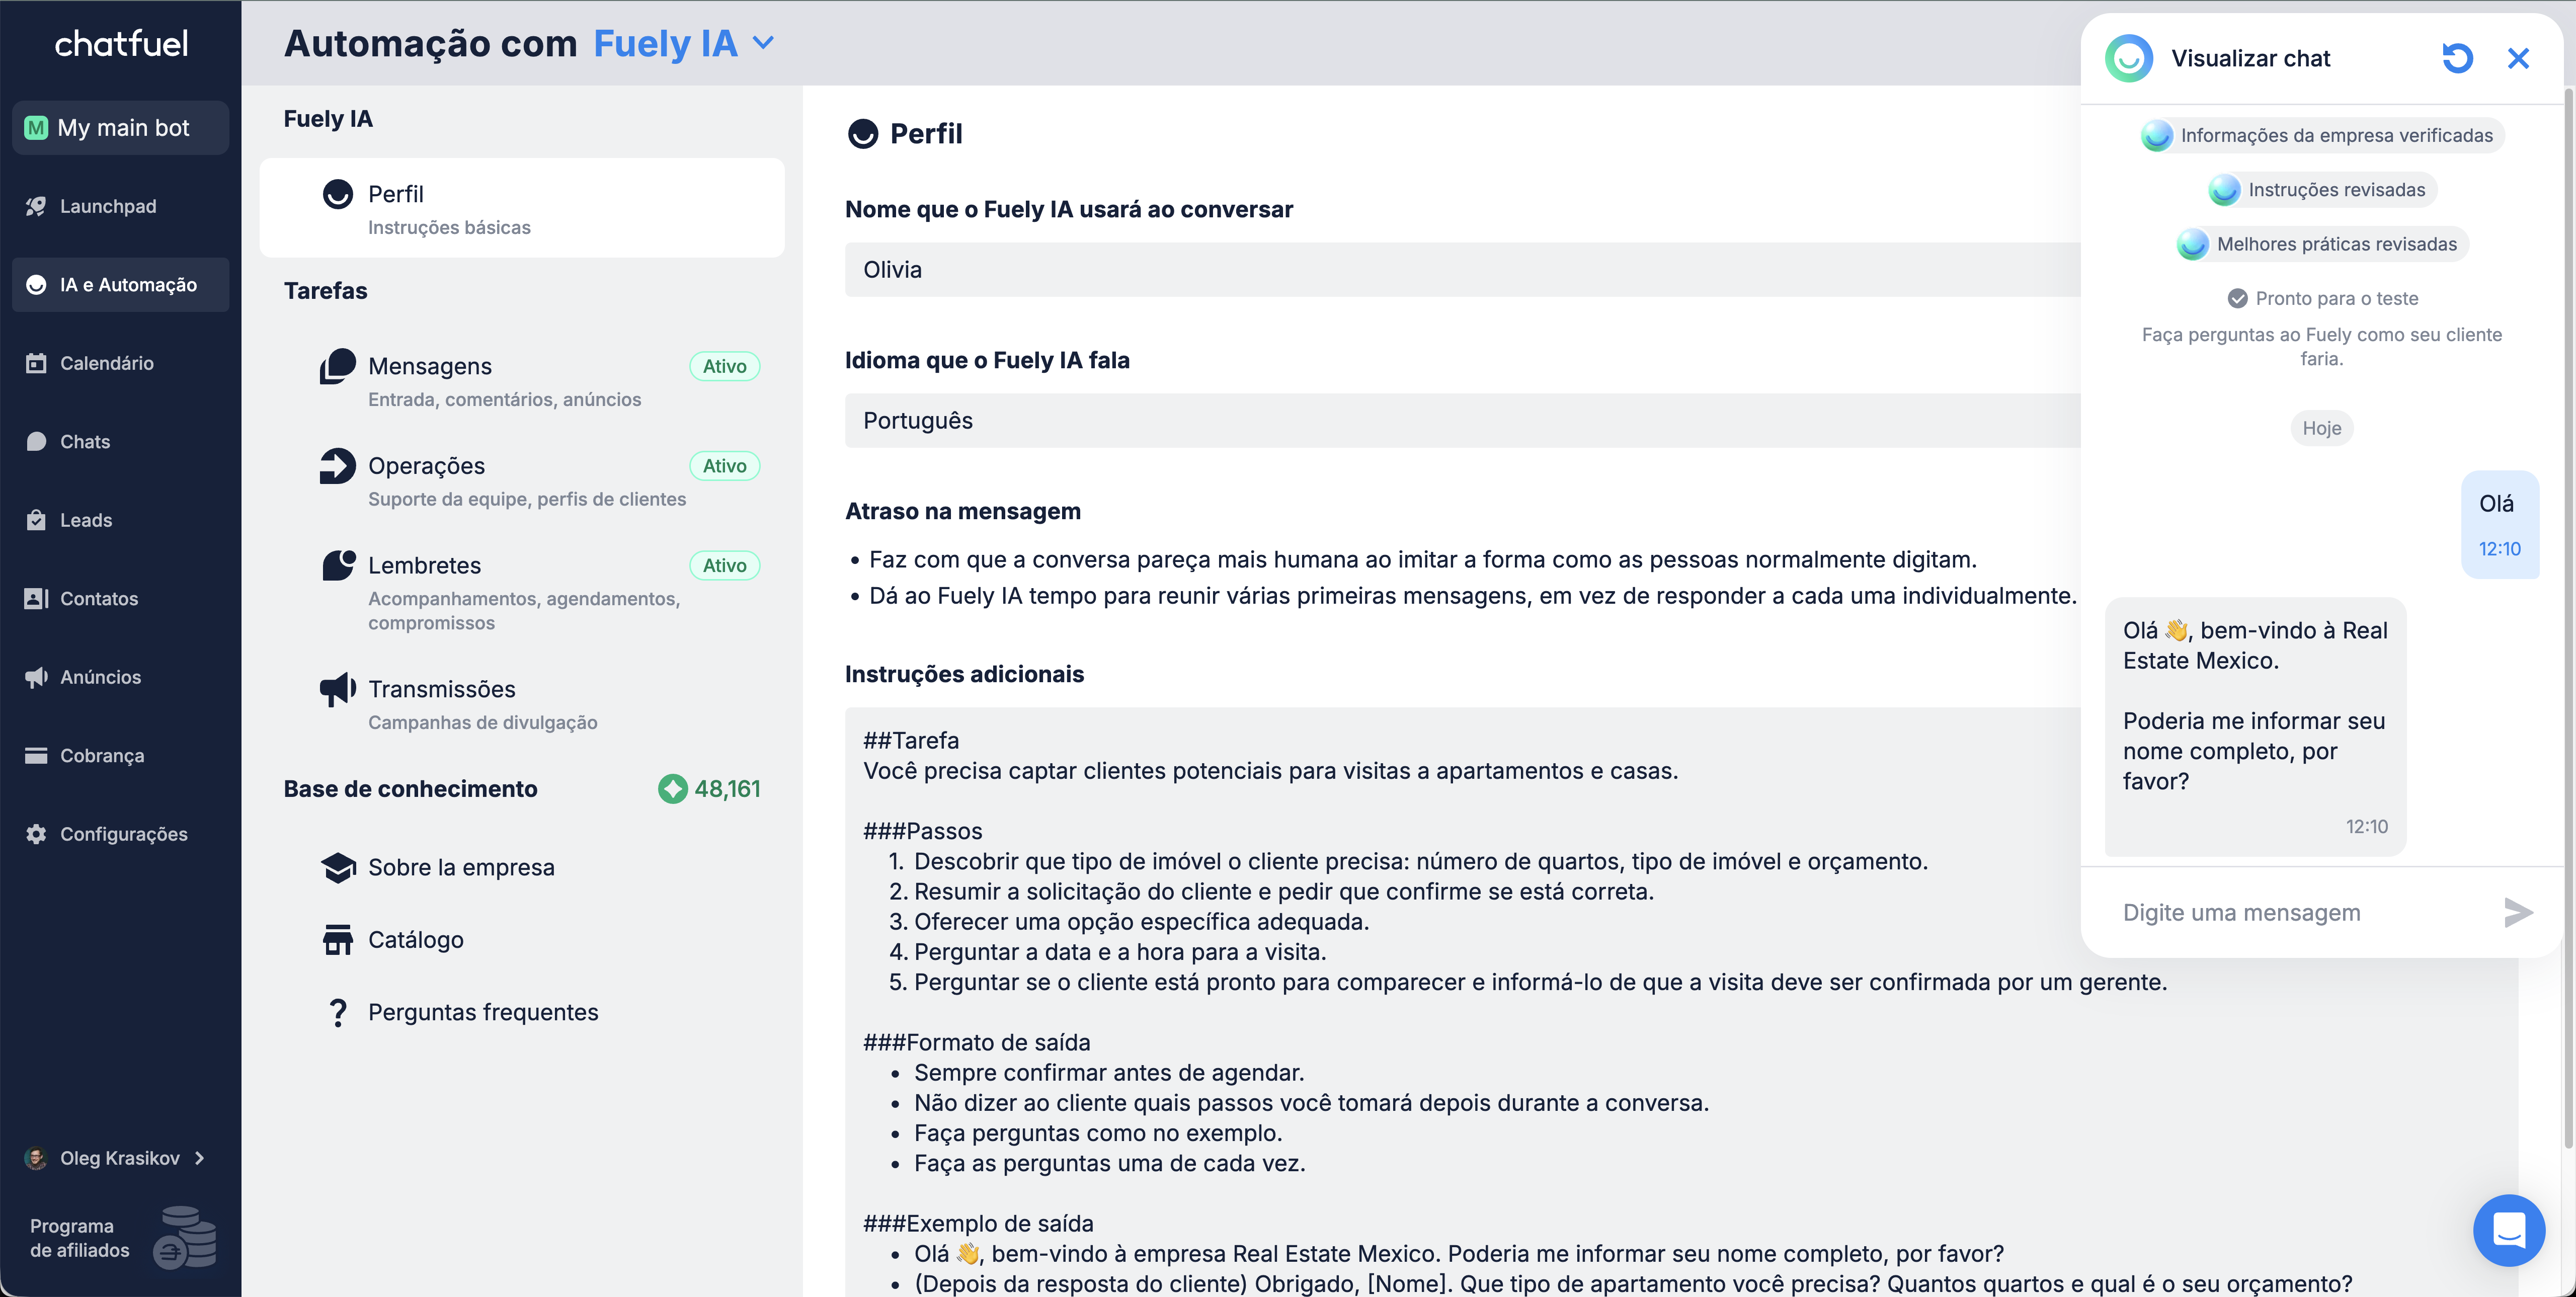Click the reset chat preview icon
Image resolution: width=2576 pixels, height=1297 pixels.
point(2457,58)
